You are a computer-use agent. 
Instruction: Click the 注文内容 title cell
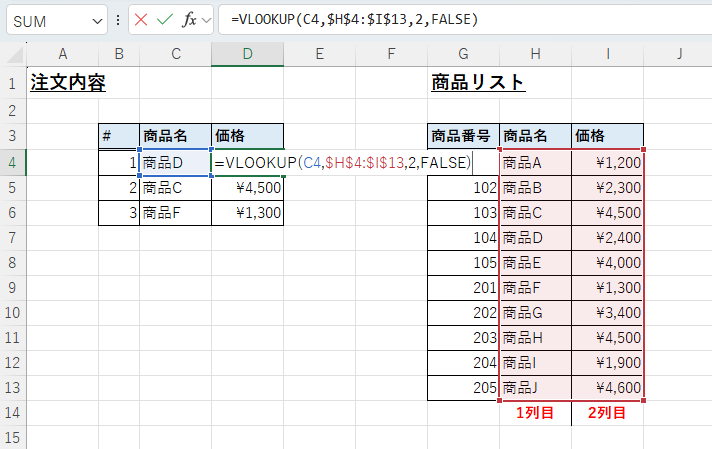click(x=68, y=83)
